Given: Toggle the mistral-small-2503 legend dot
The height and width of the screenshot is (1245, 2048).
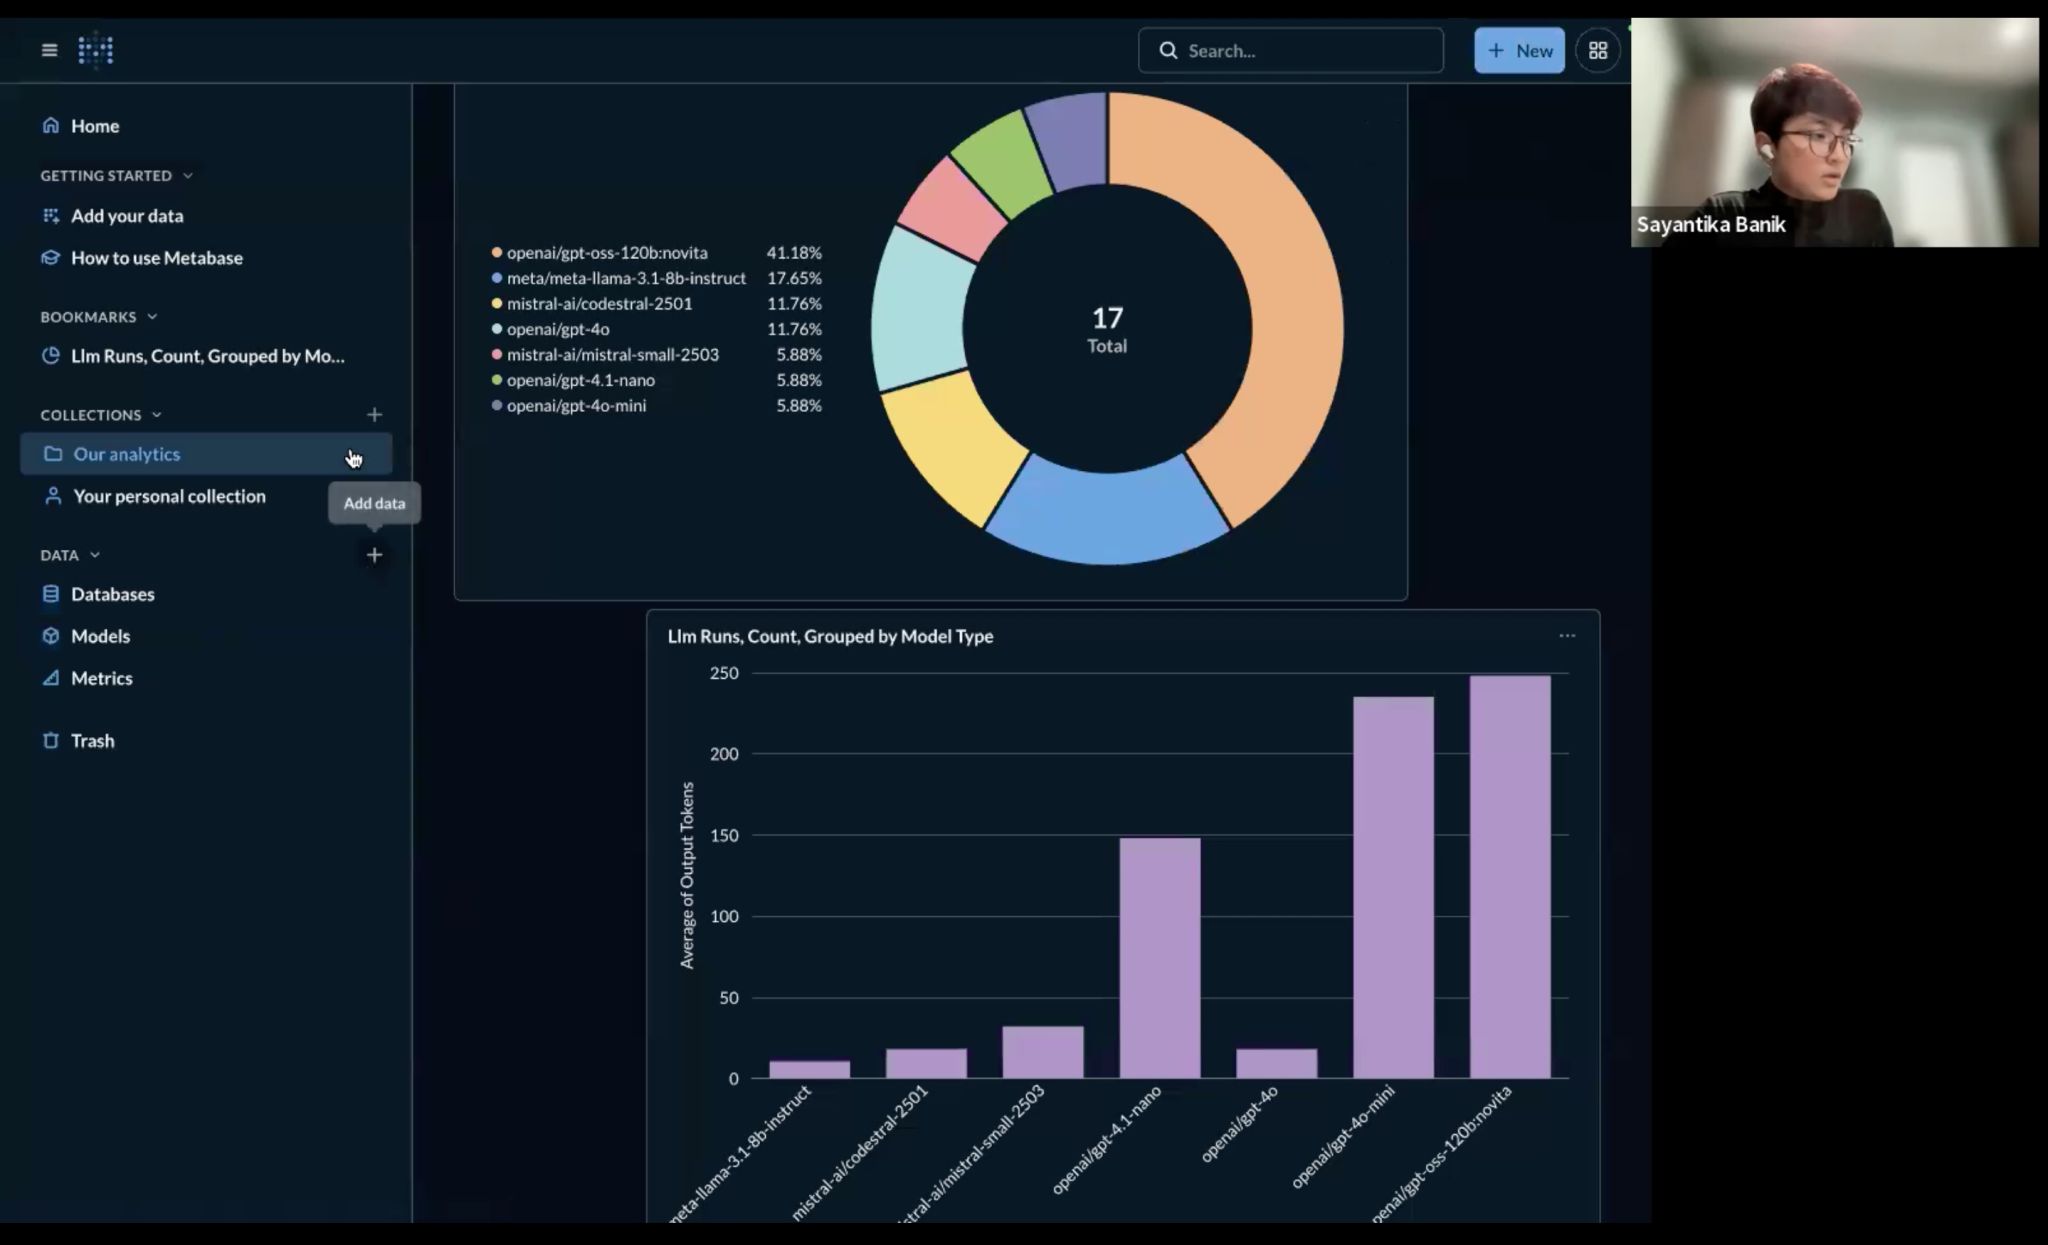Looking at the screenshot, I should [496, 354].
